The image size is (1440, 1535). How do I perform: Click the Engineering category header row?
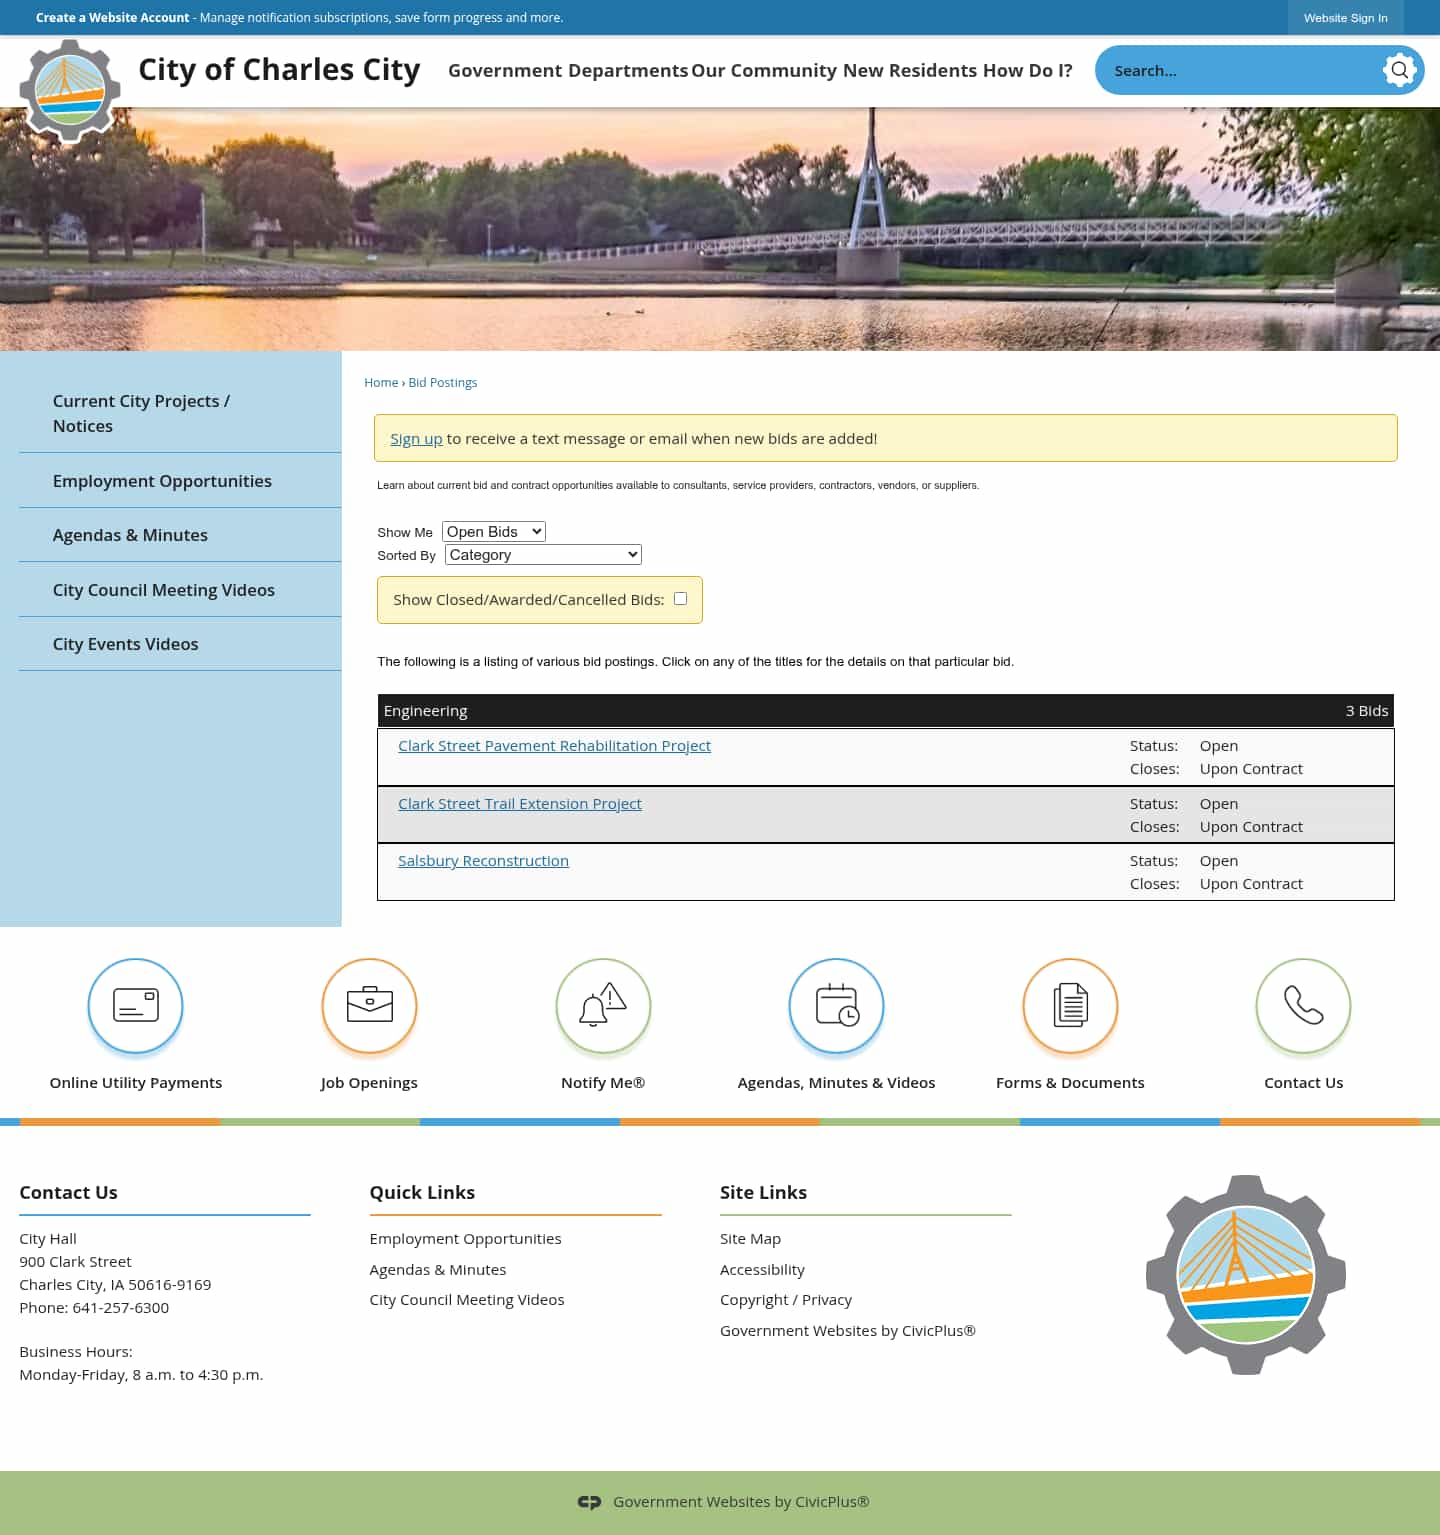point(886,711)
